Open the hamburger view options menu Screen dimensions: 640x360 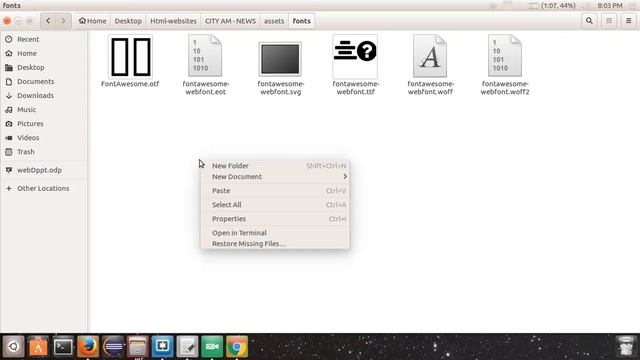629,21
